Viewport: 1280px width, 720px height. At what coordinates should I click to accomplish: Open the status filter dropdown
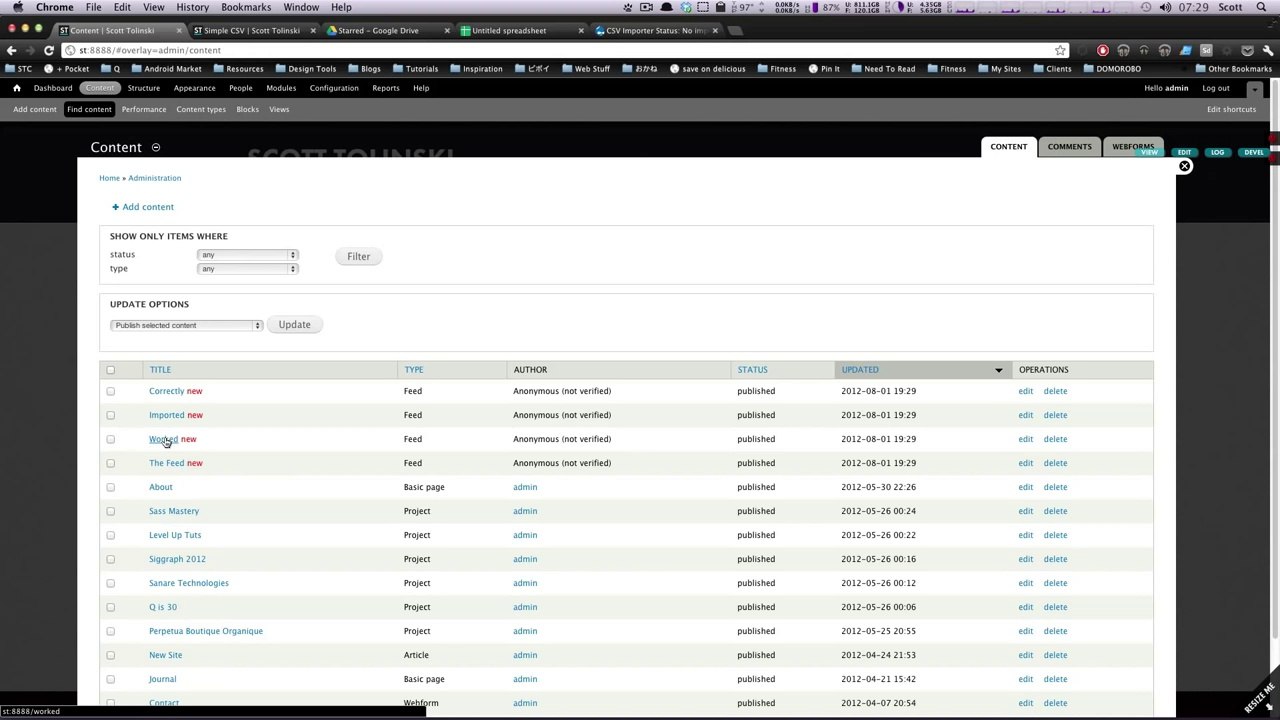click(x=248, y=255)
